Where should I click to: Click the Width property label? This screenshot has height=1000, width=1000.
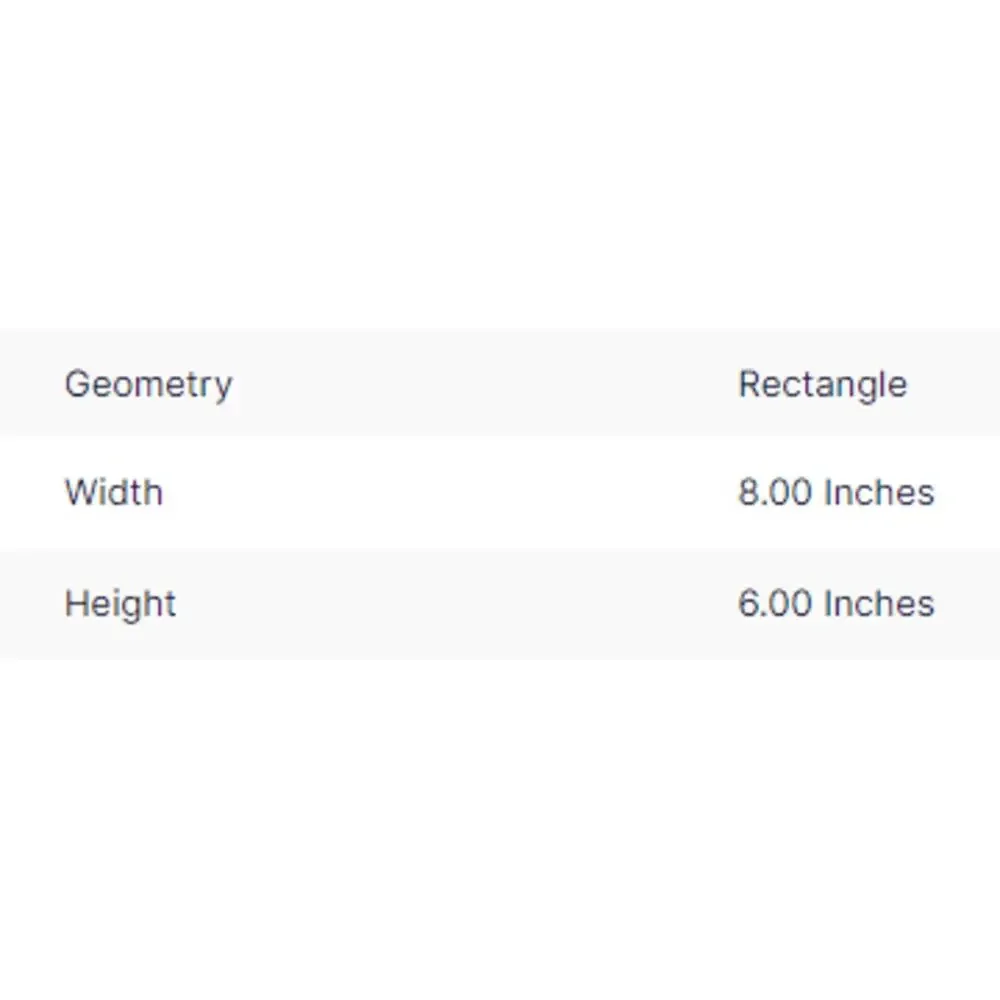[x=114, y=493]
